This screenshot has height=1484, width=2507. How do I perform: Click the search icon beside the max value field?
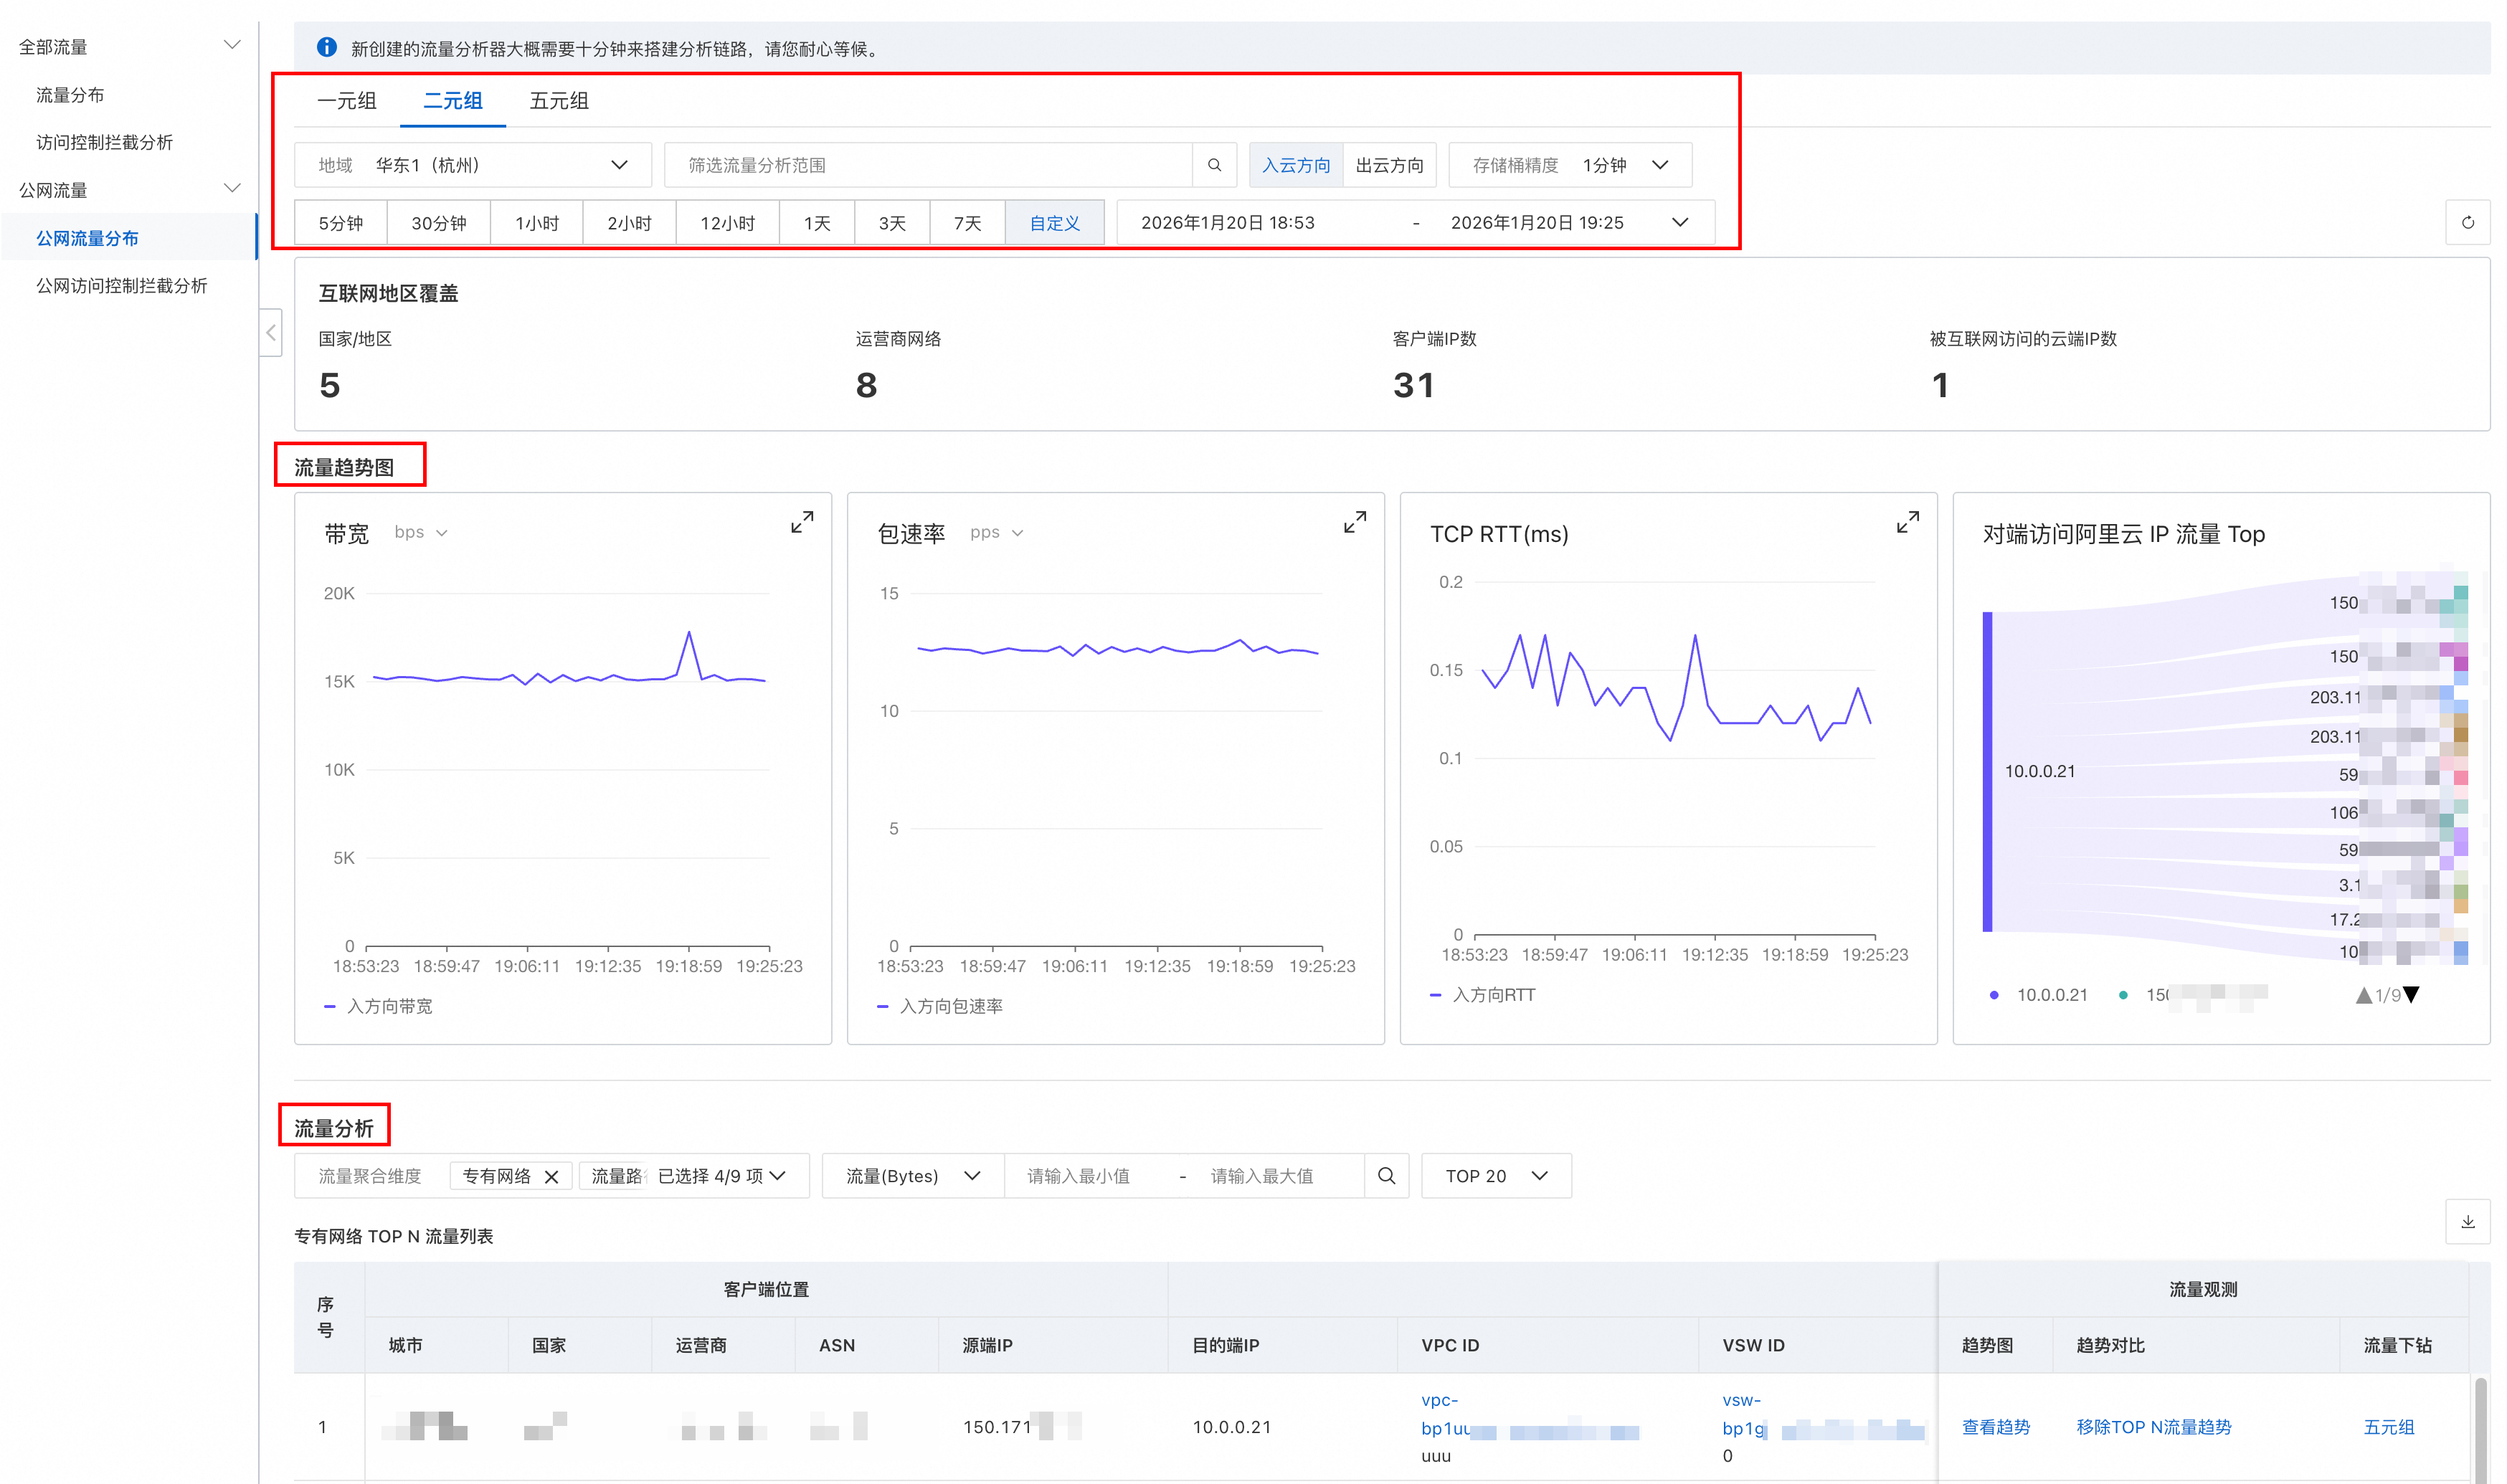[1386, 1176]
